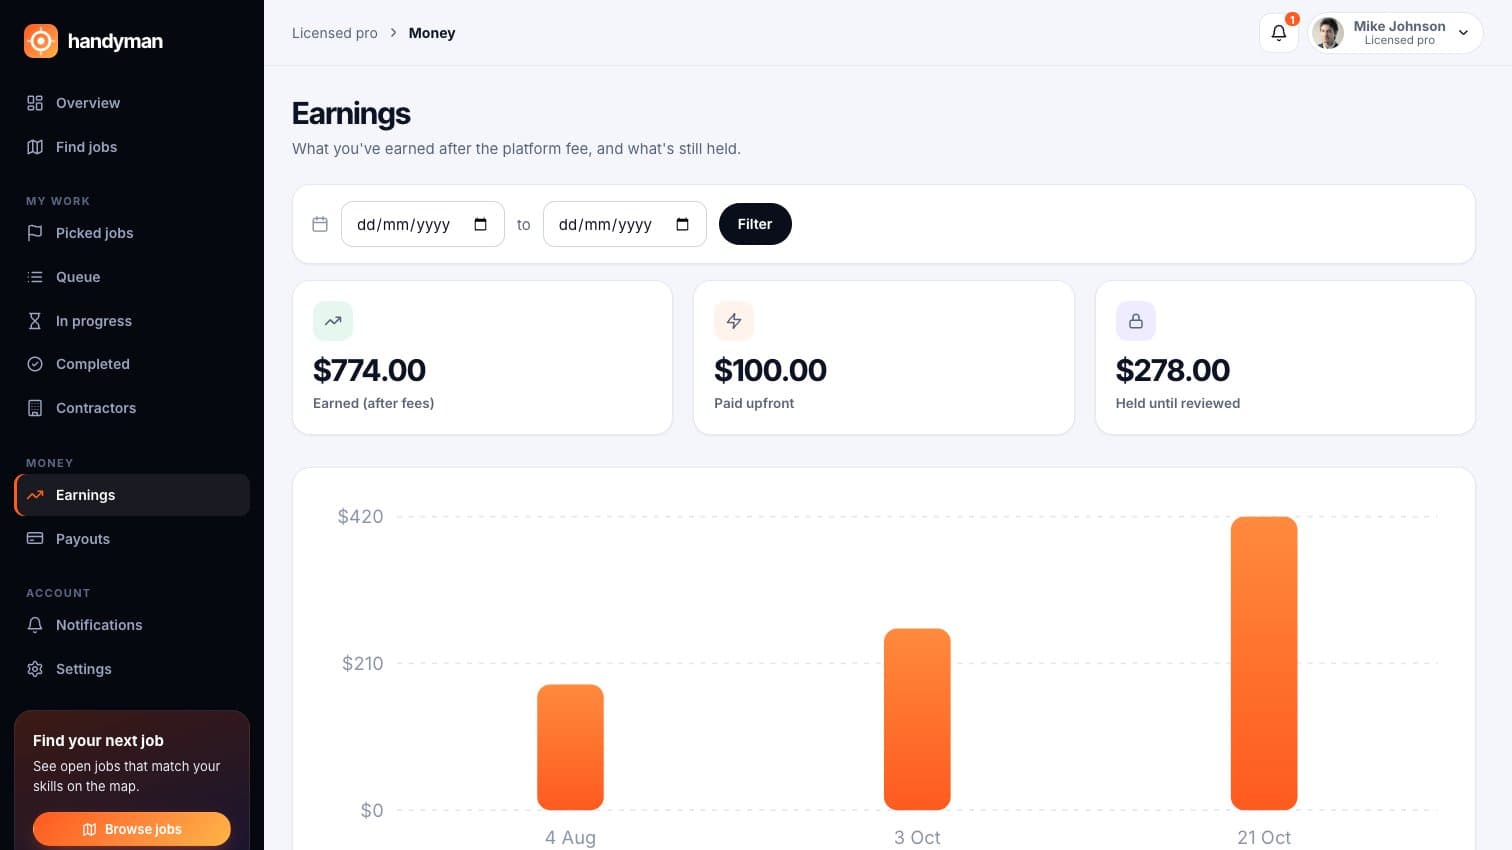
Task: Open Picked jobs in the sidebar
Action: pyautogui.click(x=132, y=233)
